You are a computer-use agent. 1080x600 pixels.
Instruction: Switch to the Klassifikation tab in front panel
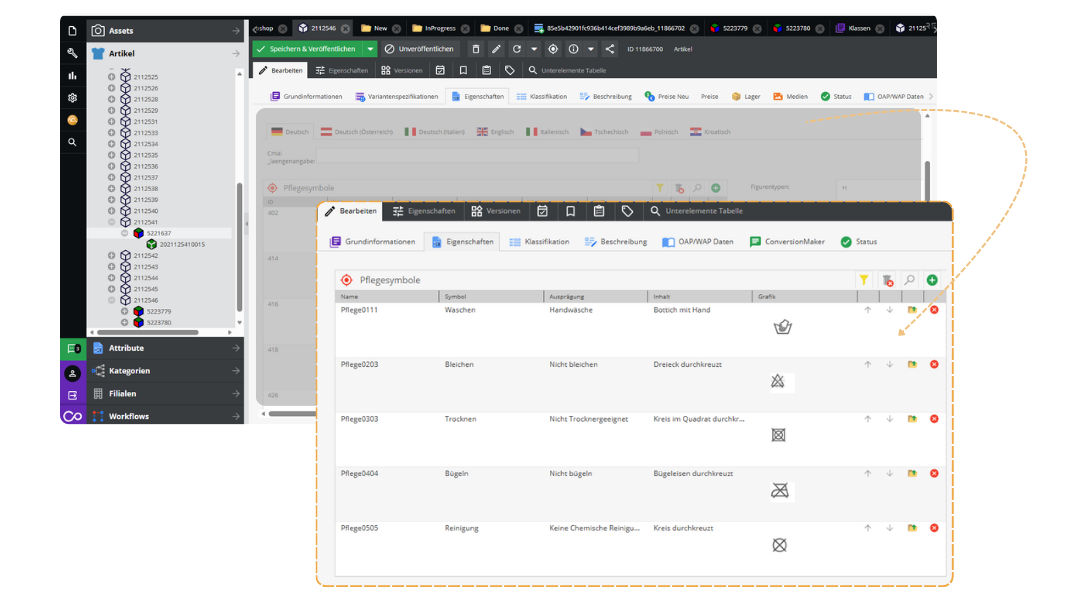[539, 242]
